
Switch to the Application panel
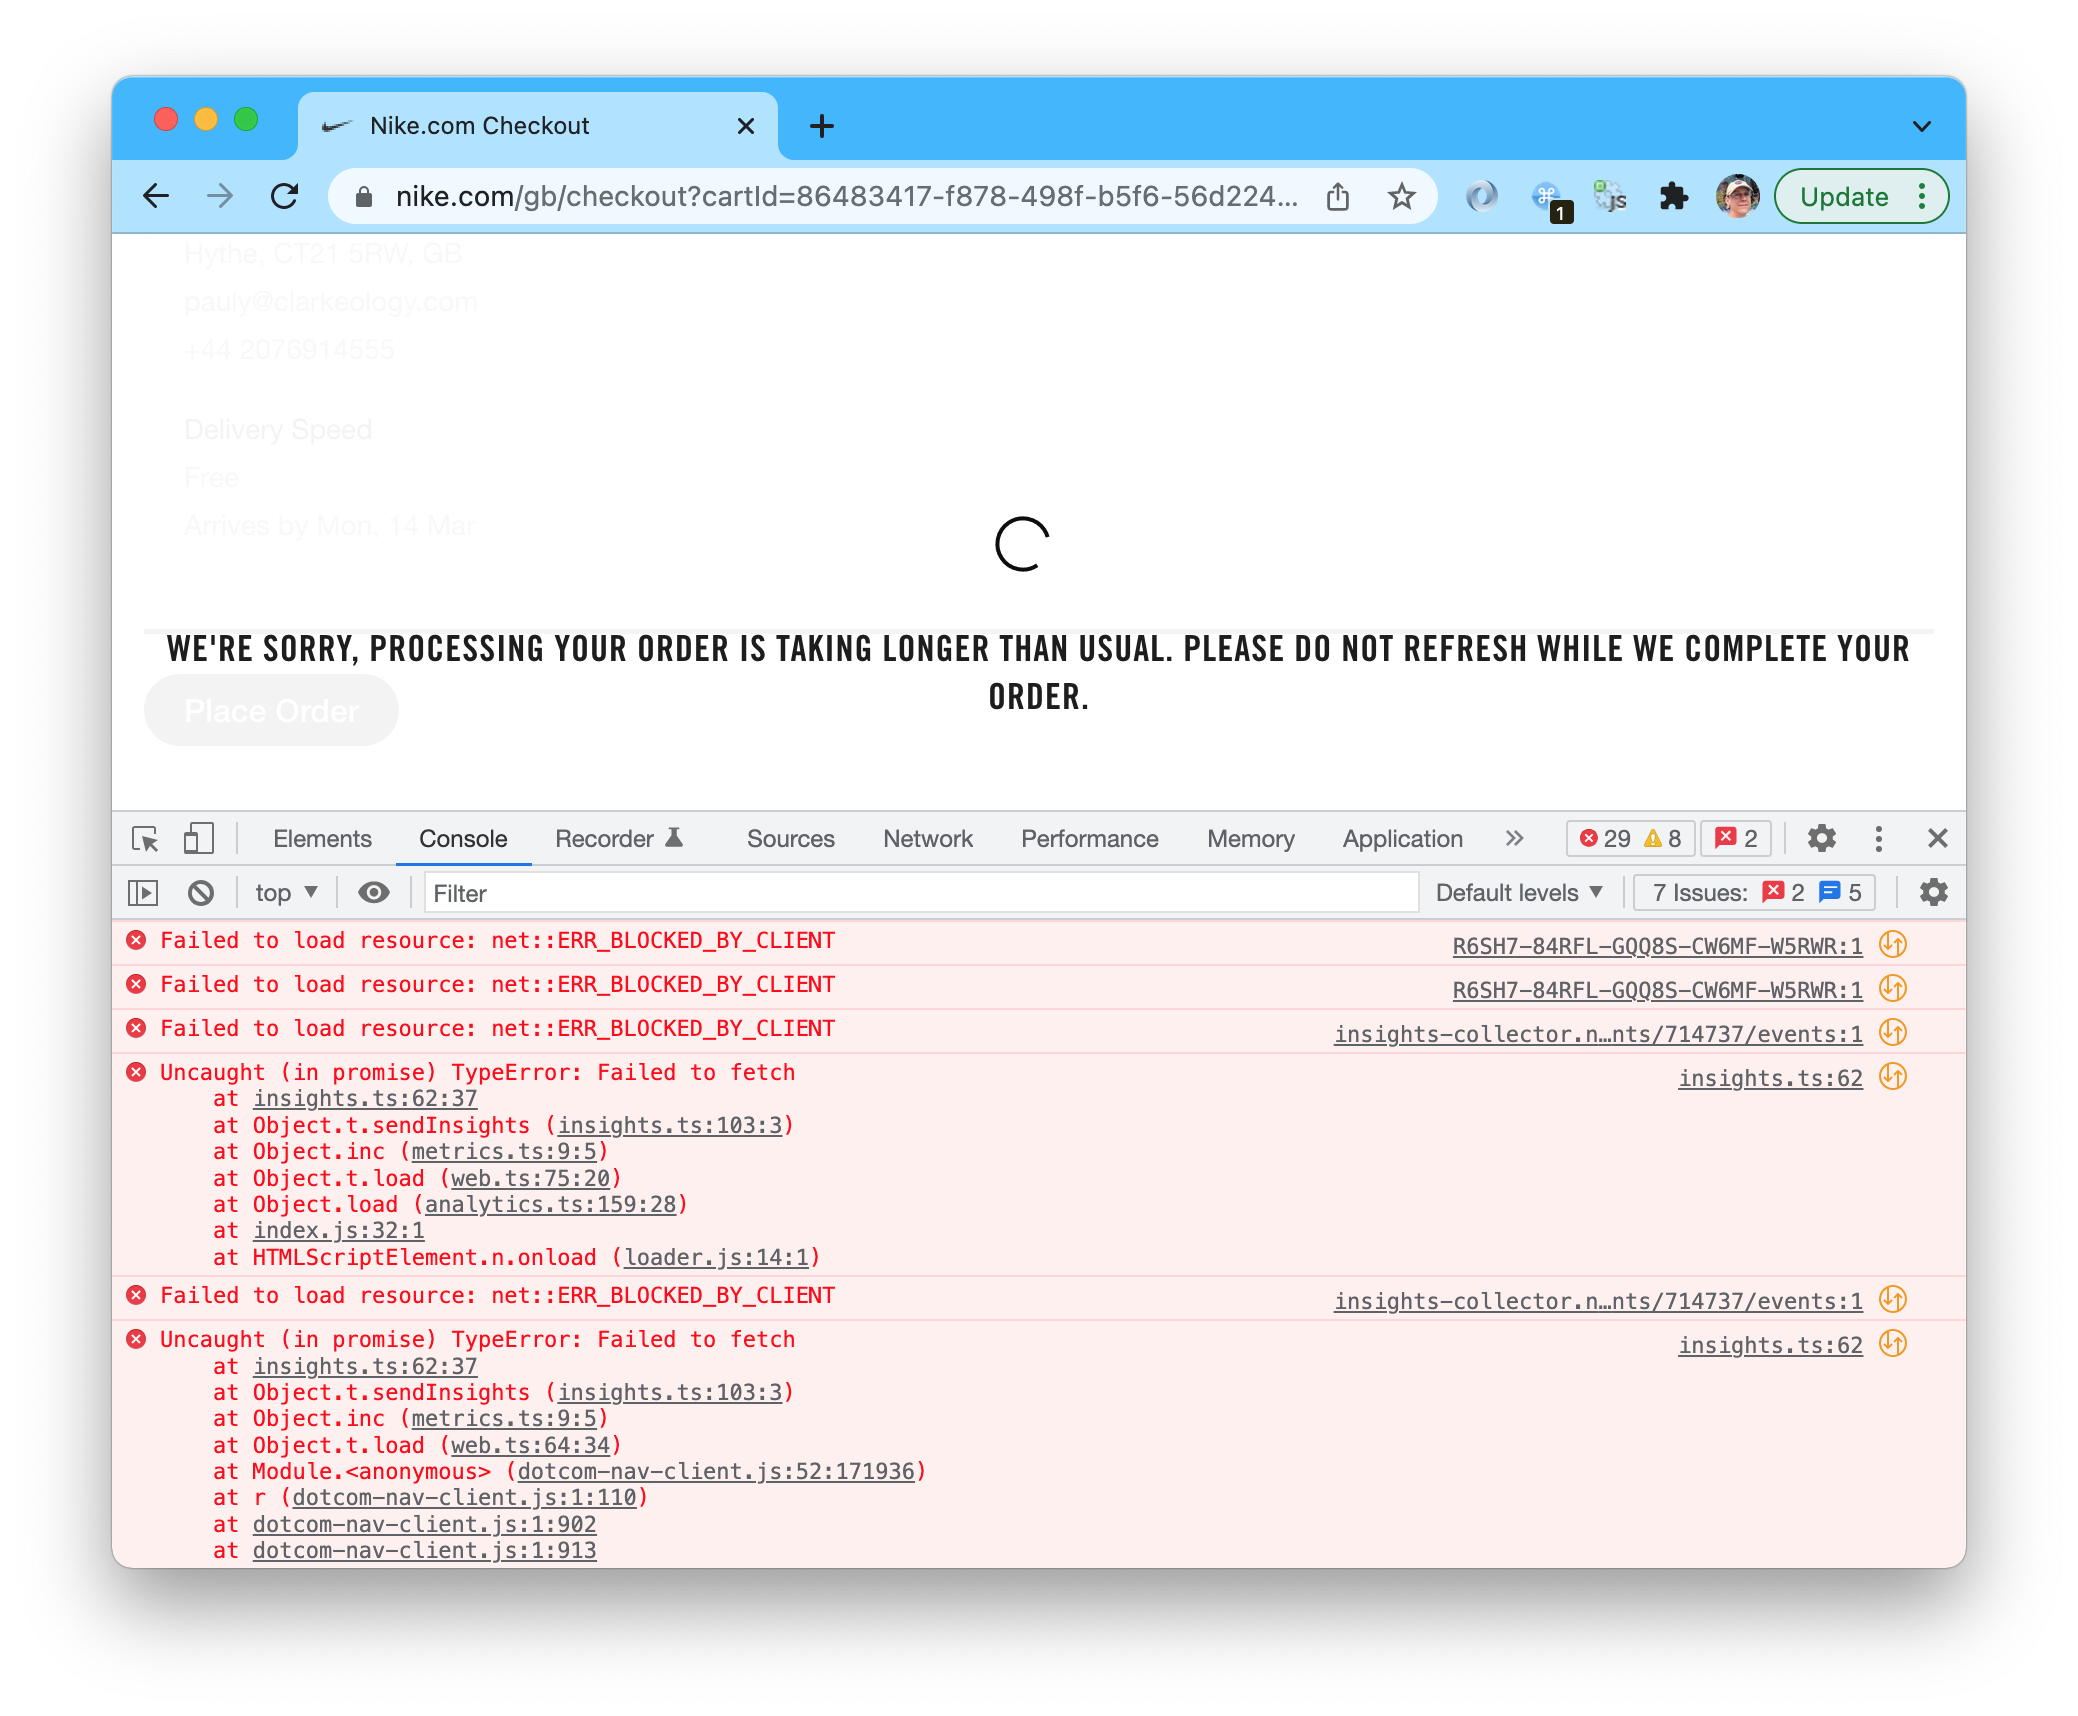coord(1402,839)
